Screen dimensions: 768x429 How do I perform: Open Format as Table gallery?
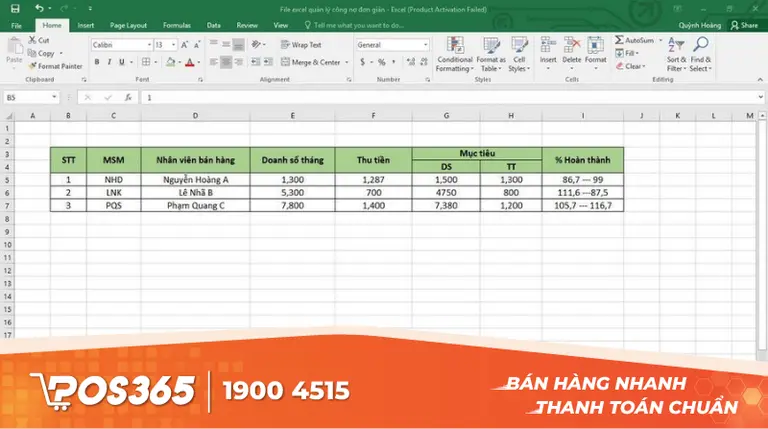[x=491, y=54]
